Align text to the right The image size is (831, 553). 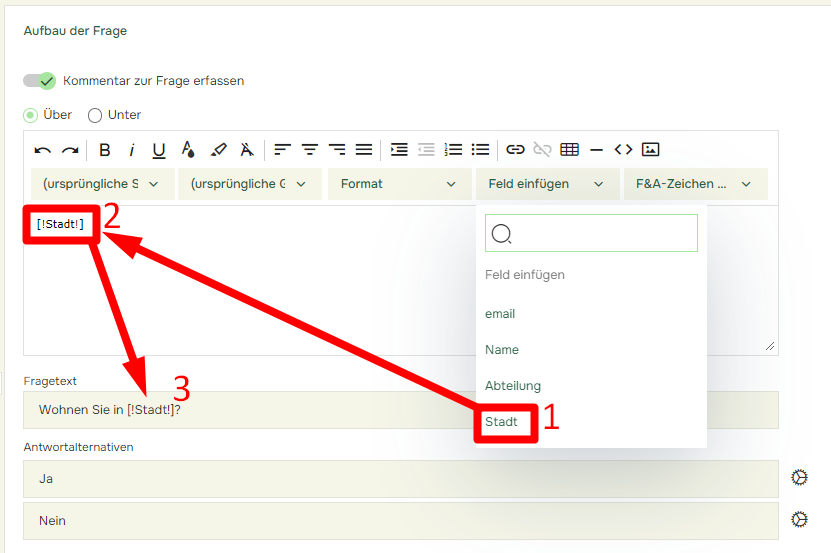[337, 150]
